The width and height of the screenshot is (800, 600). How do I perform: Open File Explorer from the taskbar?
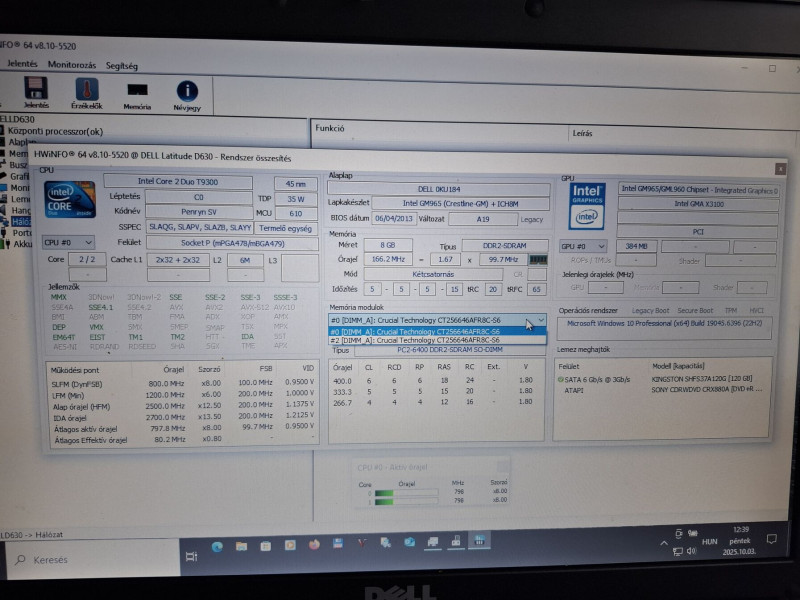click(x=241, y=546)
